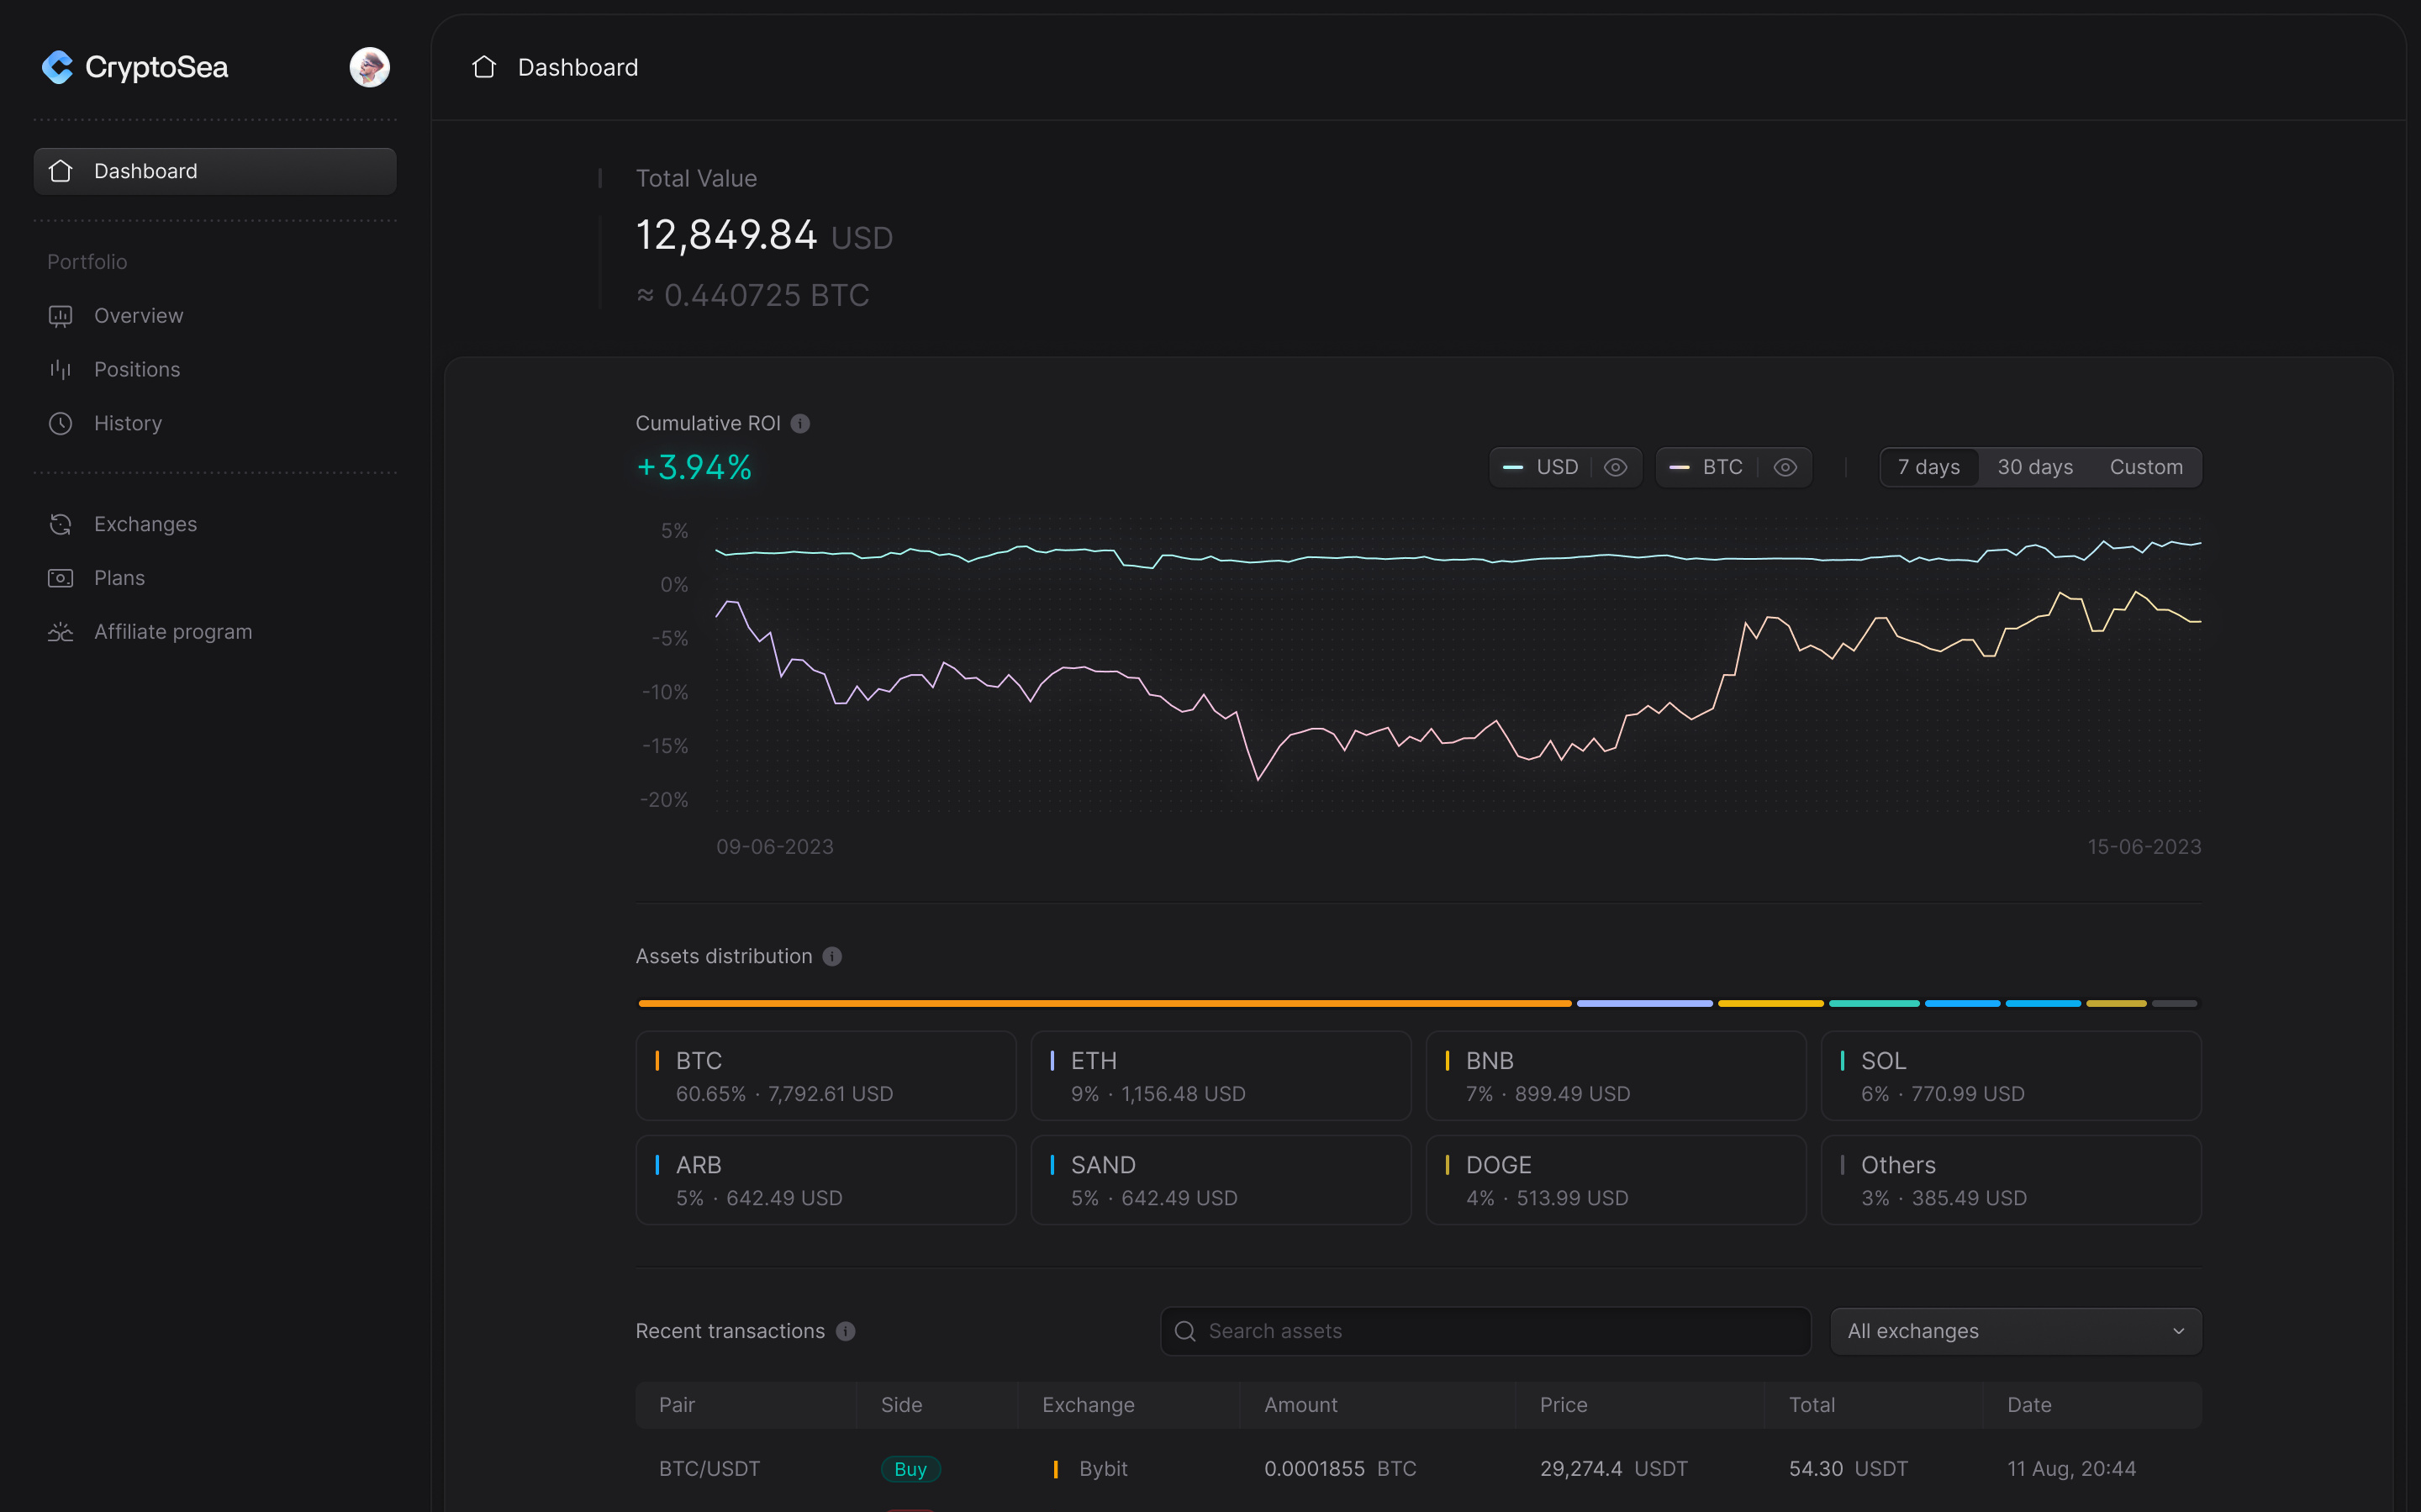Click the Overview chart icon
Viewport: 2421px width, 1512px height.
coord(61,316)
